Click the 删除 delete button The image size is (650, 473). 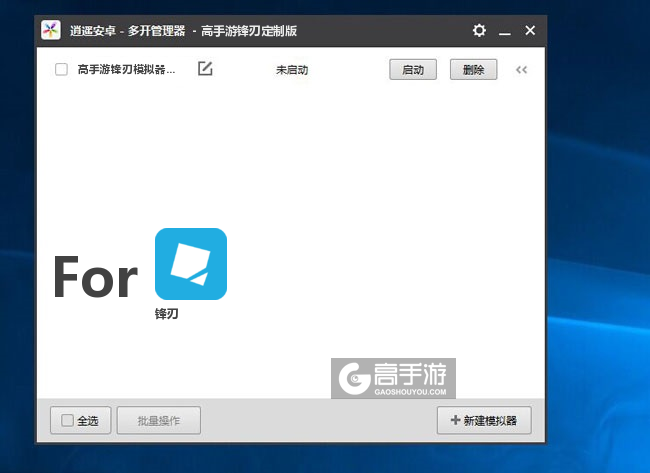coord(473,69)
